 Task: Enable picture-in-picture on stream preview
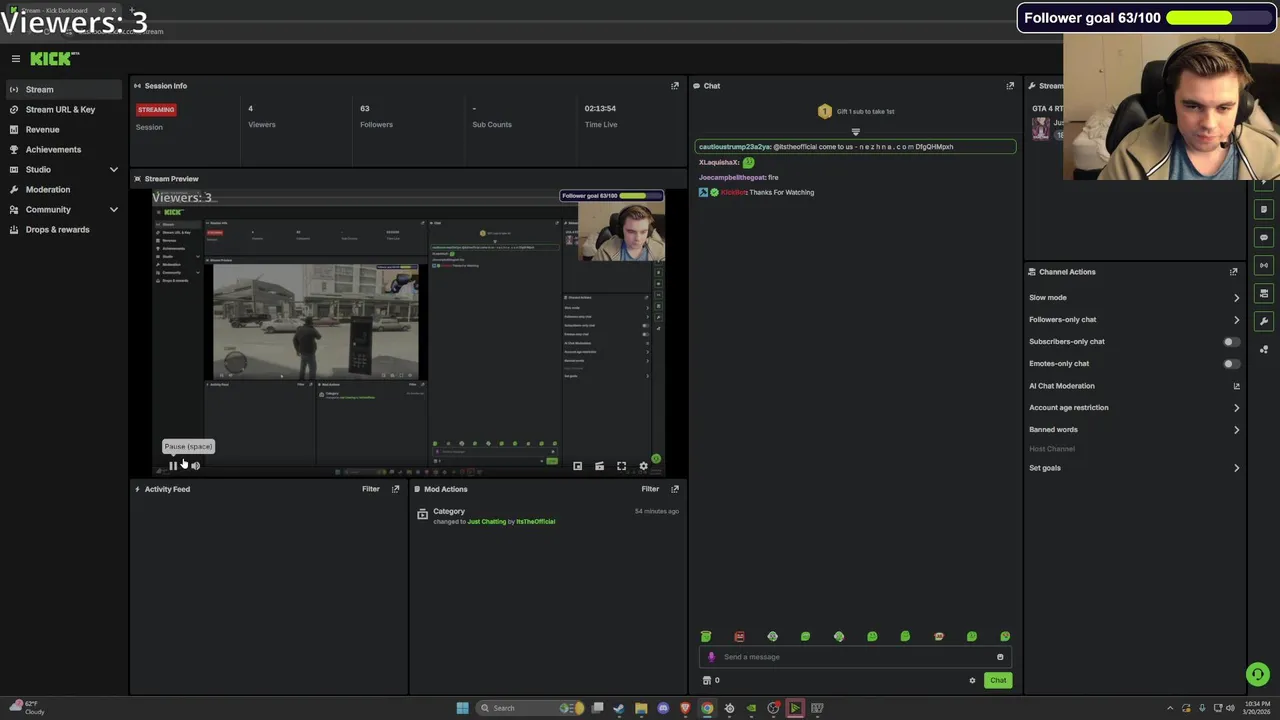tap(577, 466)
